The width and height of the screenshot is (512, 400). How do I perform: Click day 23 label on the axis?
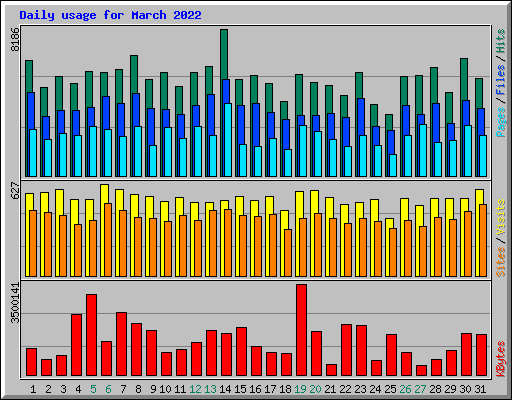click(x=360, y=389)
